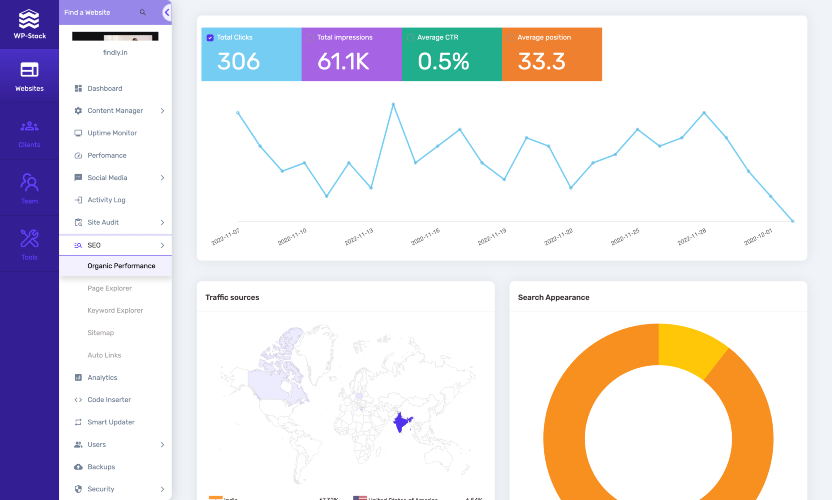Expand the Site Audit submenu chevron

coord(162,222)
